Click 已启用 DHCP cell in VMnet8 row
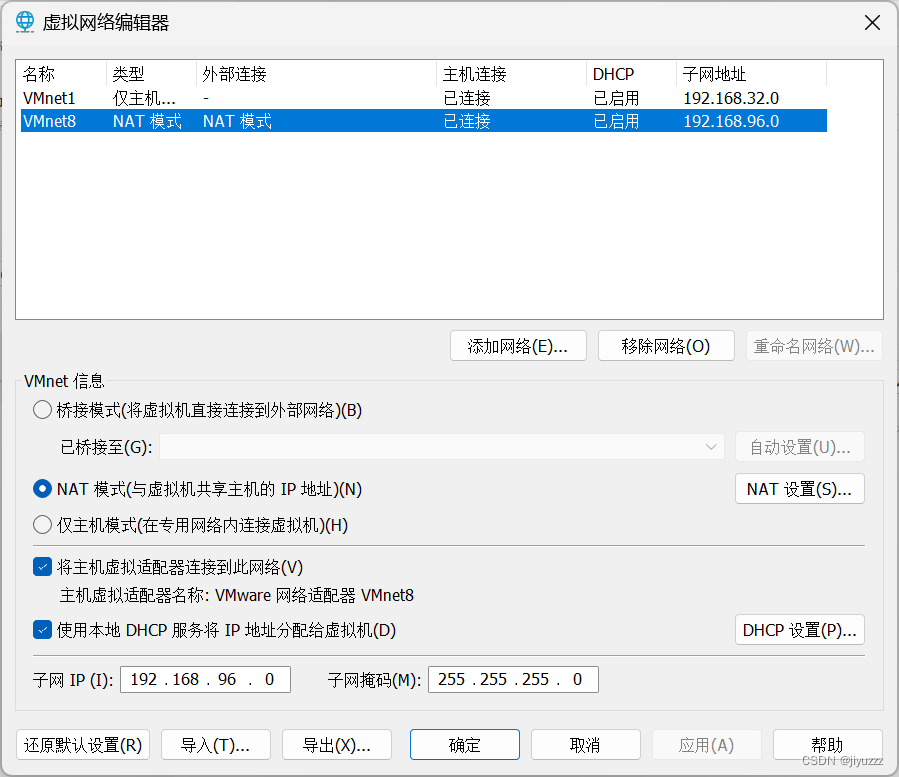899x777 pixels. pos(616,121)
